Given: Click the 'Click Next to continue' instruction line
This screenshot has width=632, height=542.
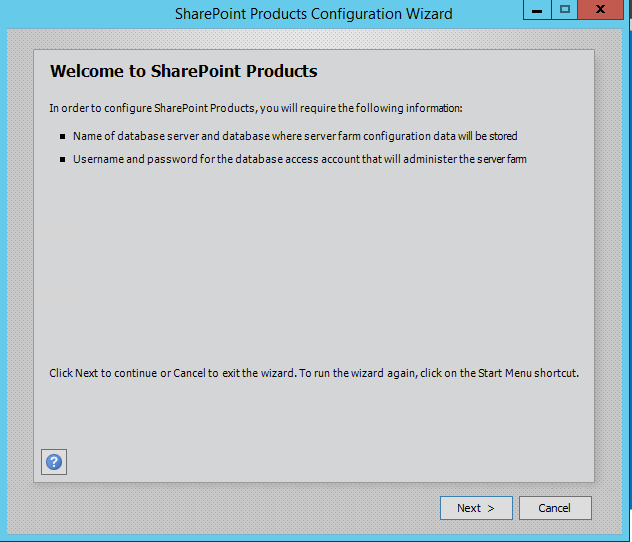Looking at the screenshot, I should (x=314, y=373).
